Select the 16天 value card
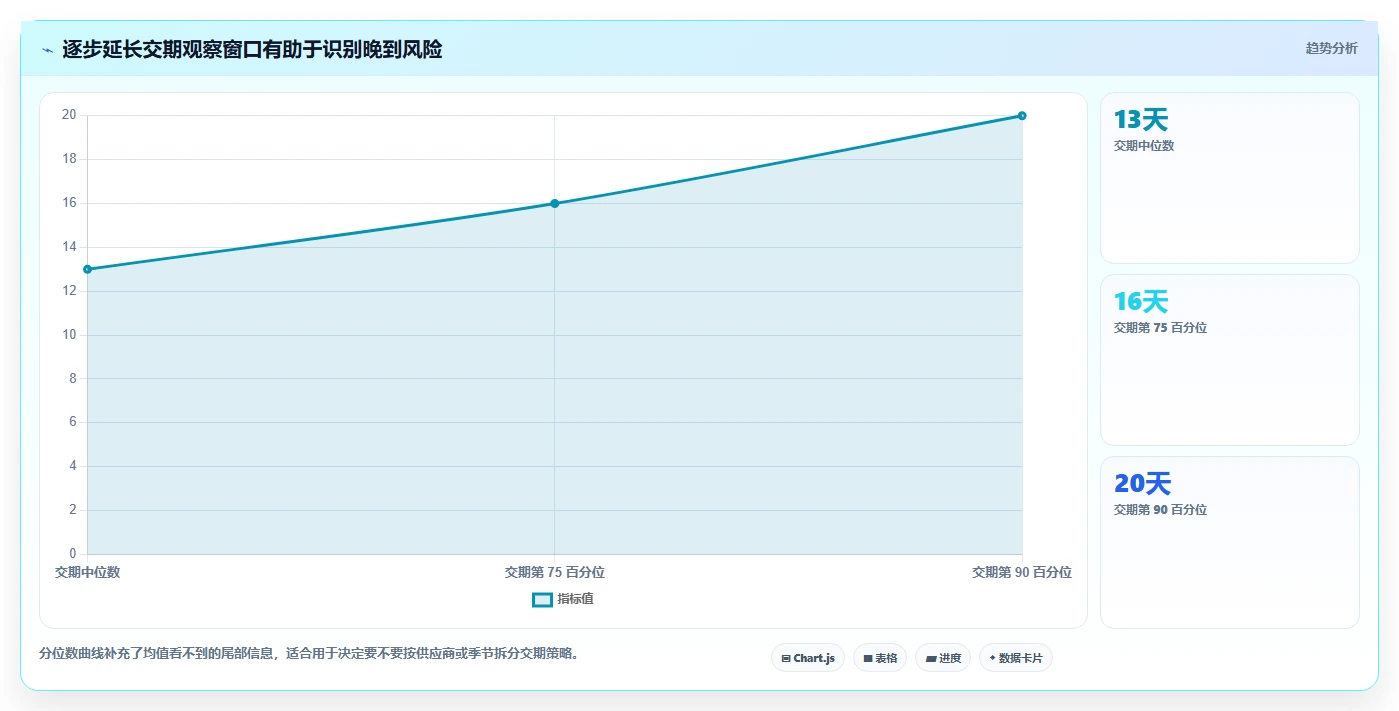The image size is (1399, 711). coord(1230,360)
